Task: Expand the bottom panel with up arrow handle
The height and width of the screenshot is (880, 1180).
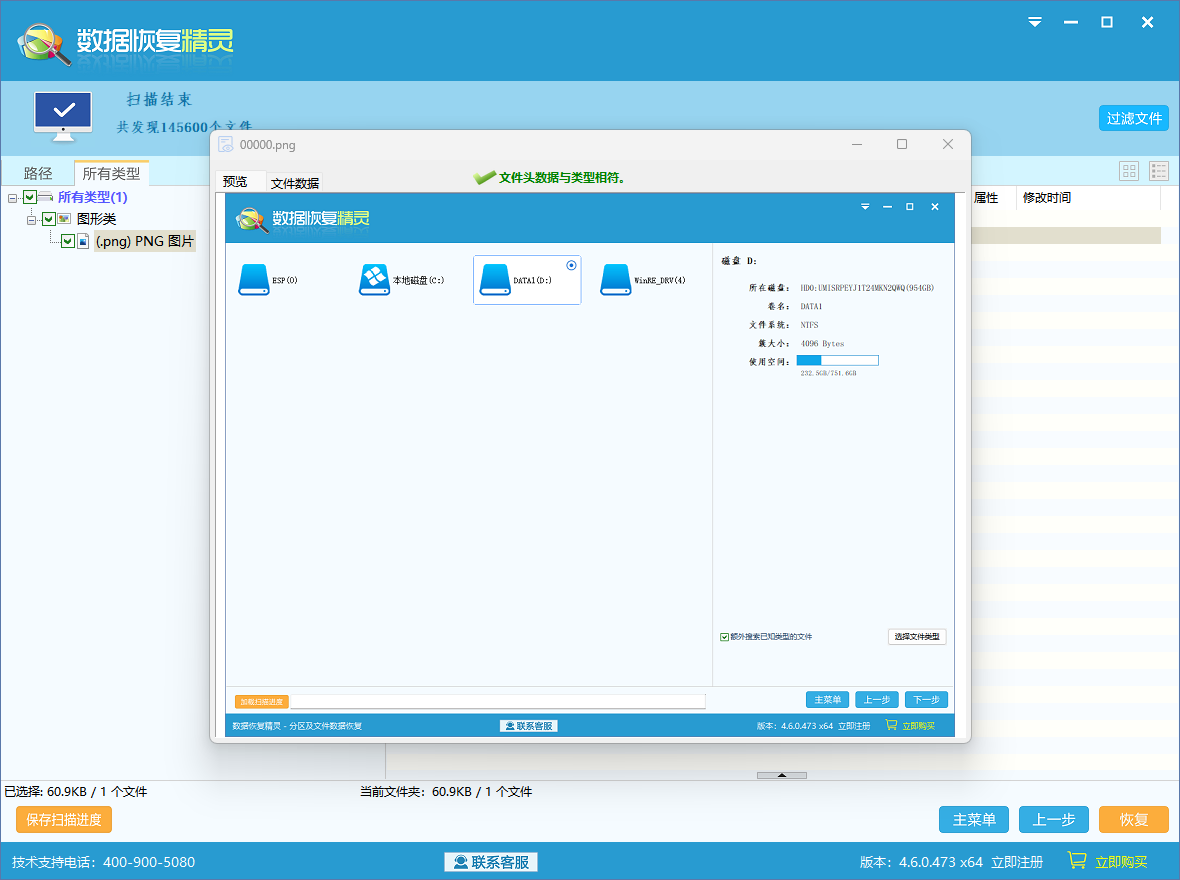Action: [x=781, y=775]
